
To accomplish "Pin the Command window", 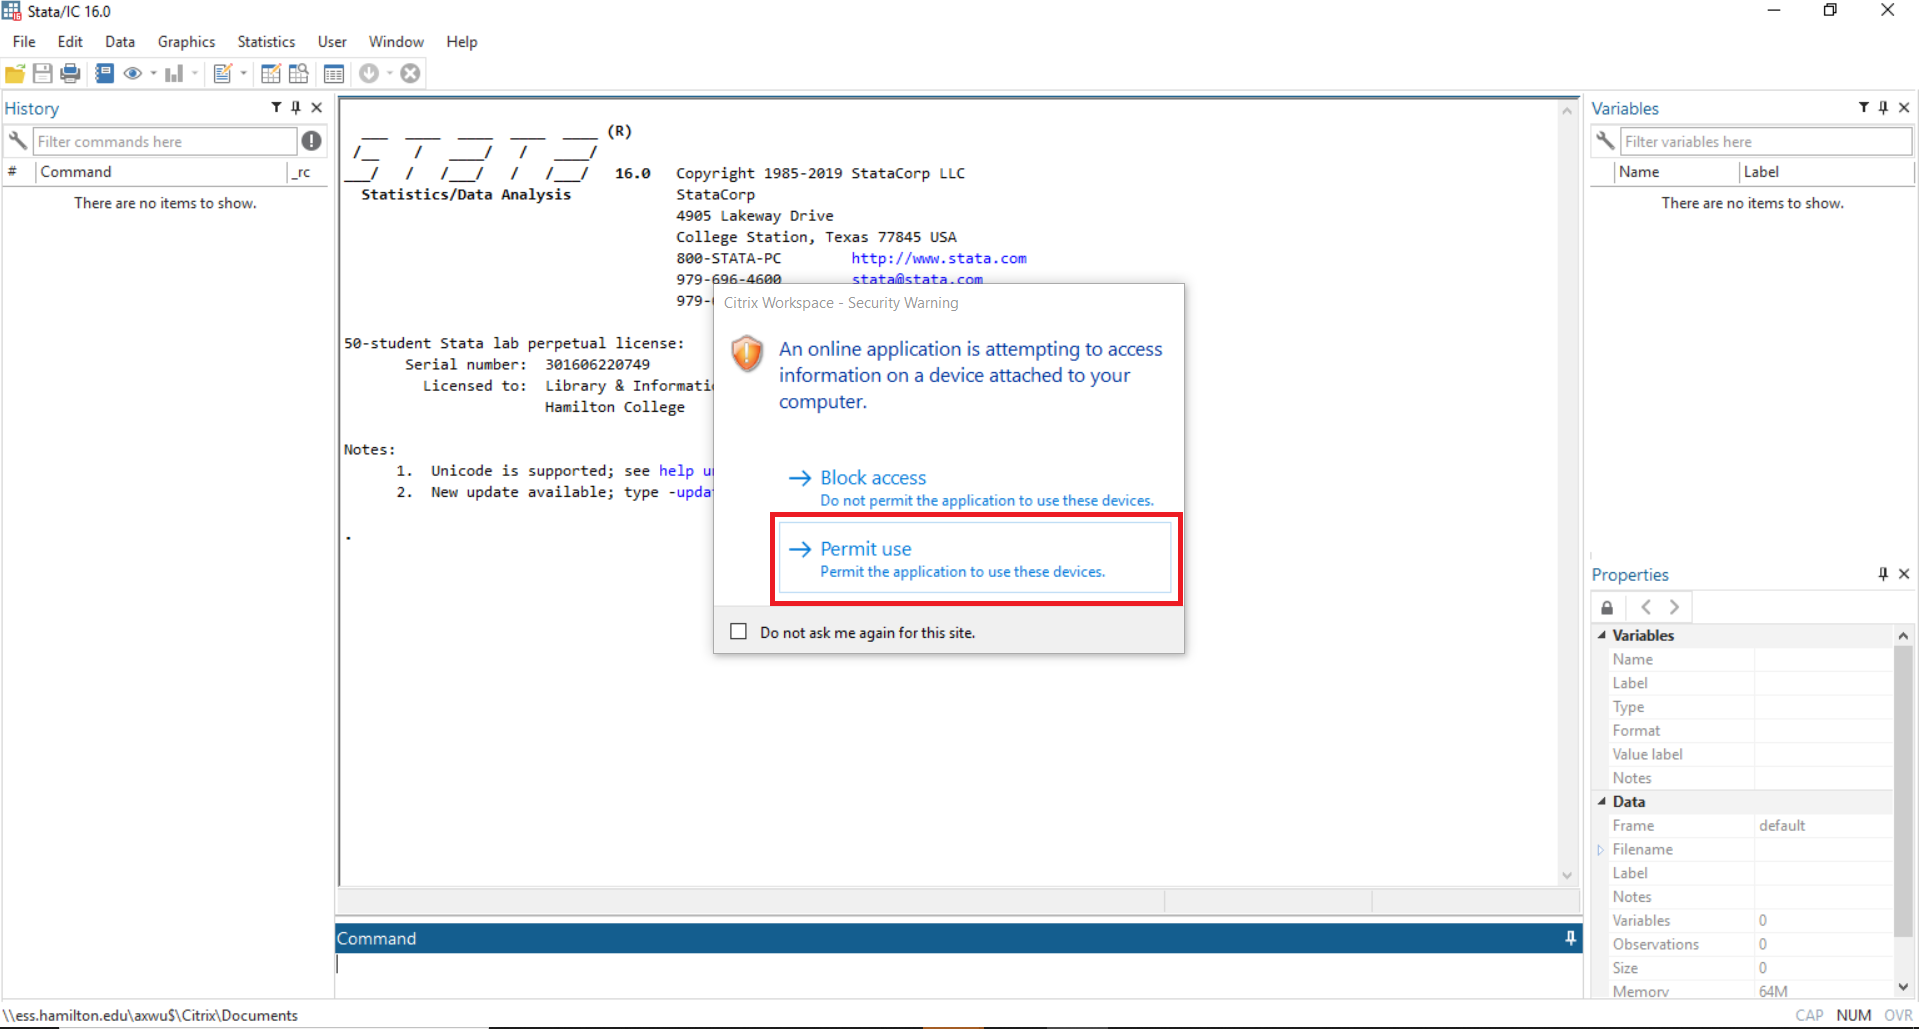I will (1570, 938).
